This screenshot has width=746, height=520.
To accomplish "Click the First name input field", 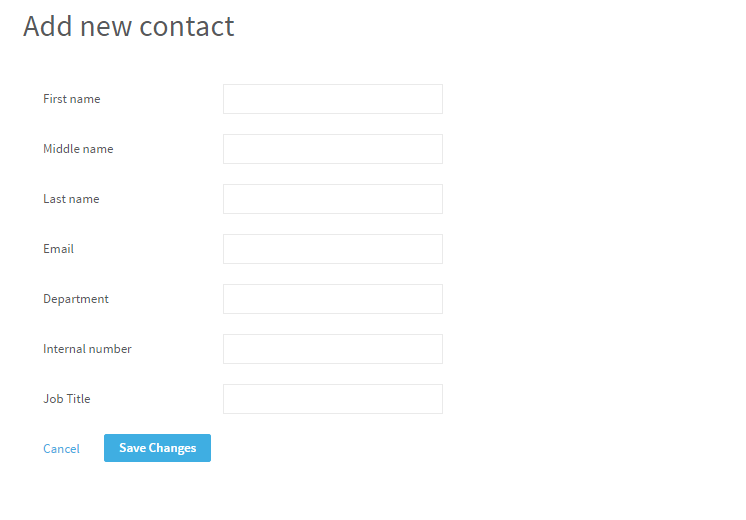I will (332, 99).
